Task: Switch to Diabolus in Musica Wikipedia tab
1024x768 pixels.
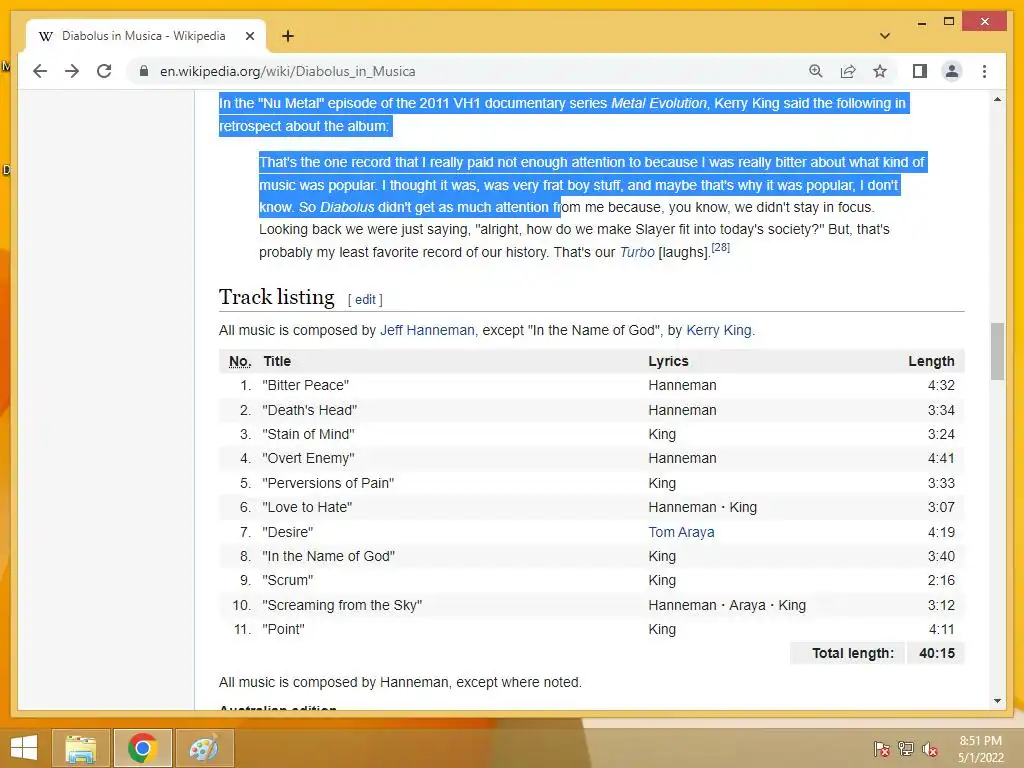Action: click(x=145, y=36)
